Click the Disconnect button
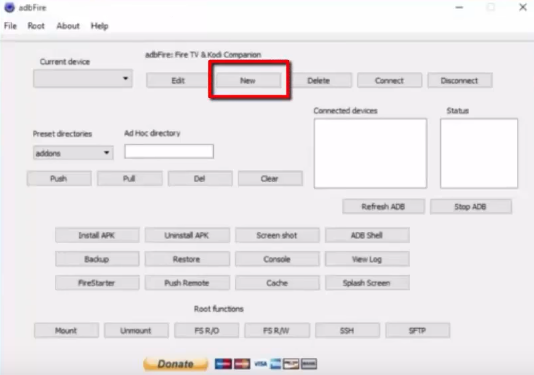Image resolution: width=534 pixels, height=375 pixels. pyautogui.click(x=459, y=81)
